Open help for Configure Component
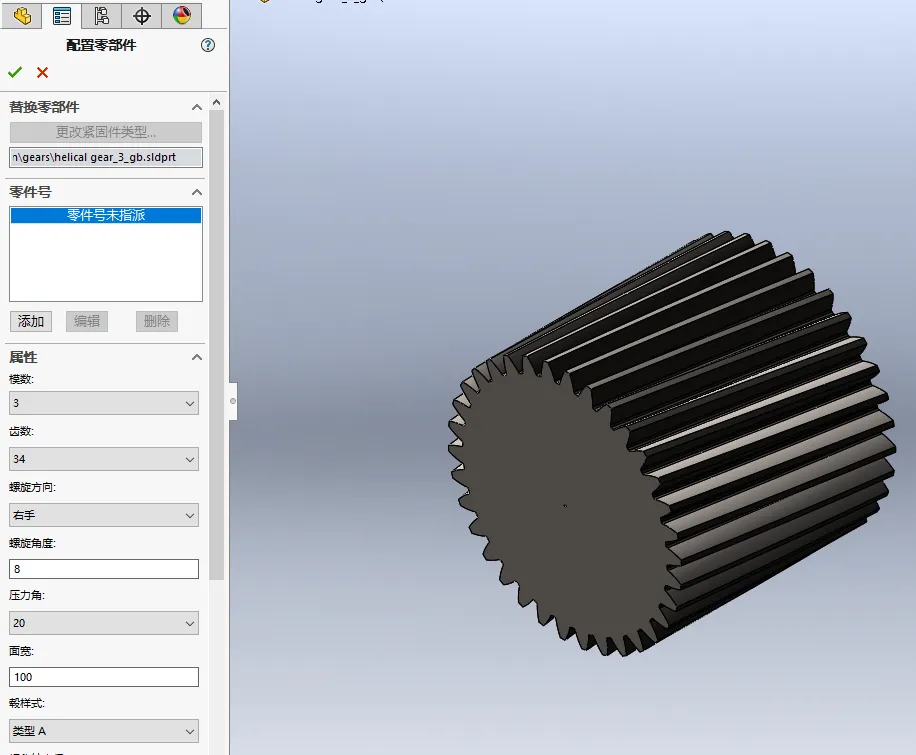The image size is (916, 755). point(207,45)
